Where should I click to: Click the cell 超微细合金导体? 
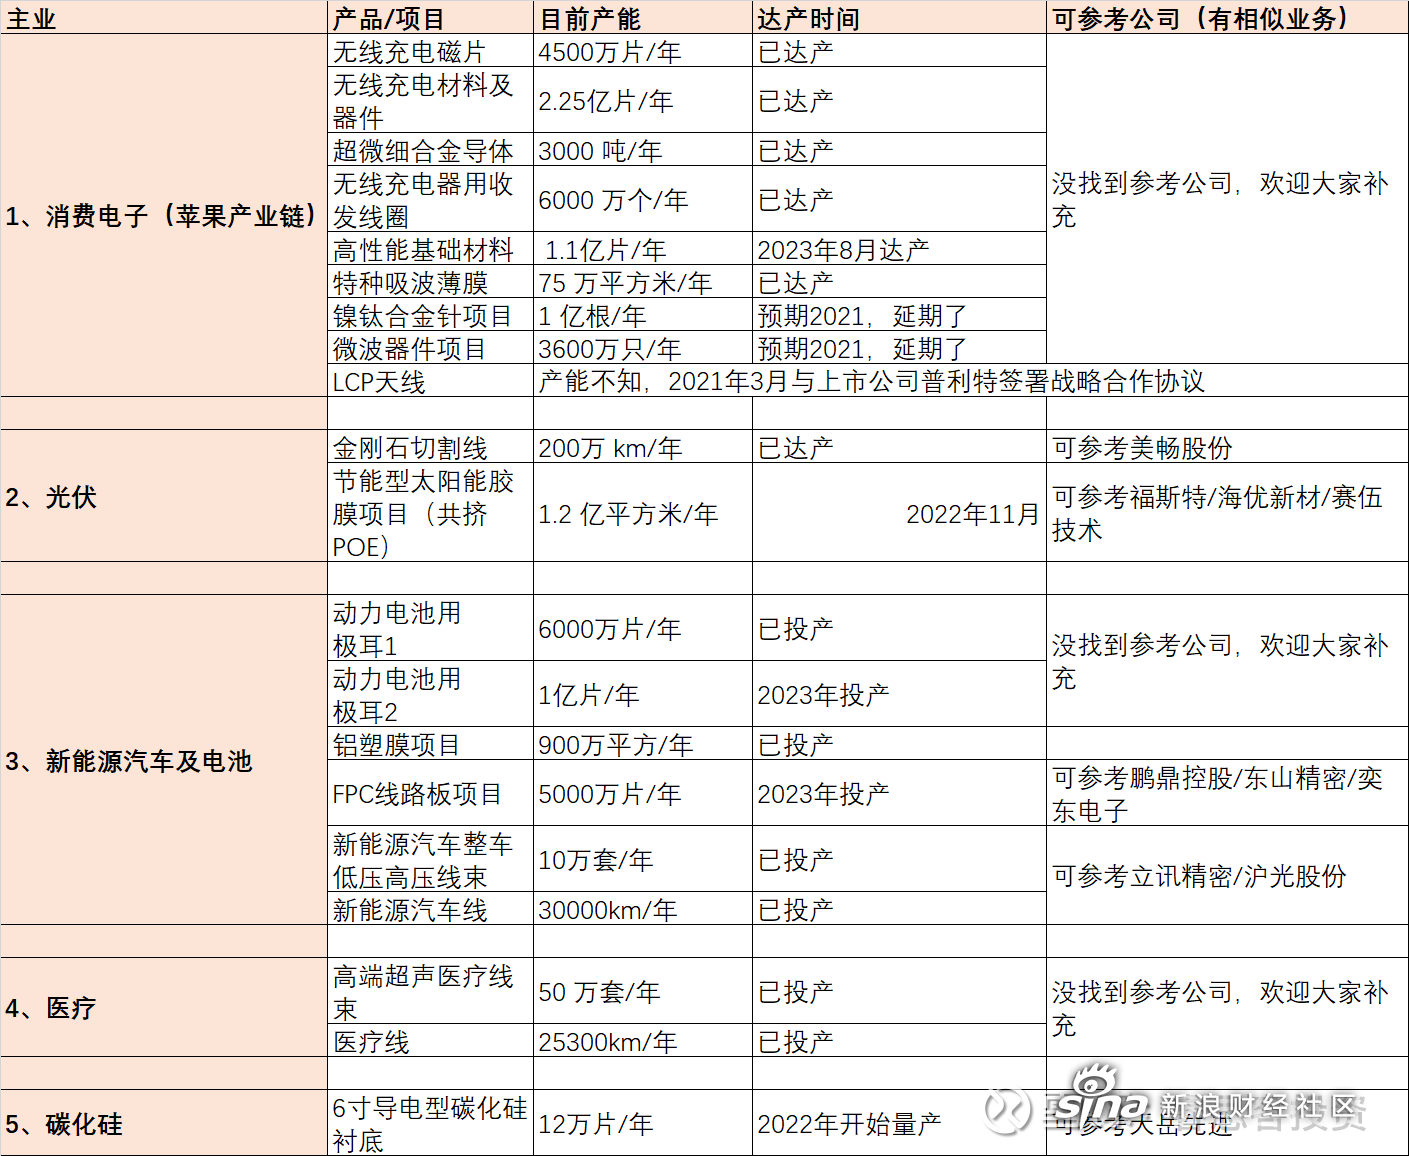[430, 150]
